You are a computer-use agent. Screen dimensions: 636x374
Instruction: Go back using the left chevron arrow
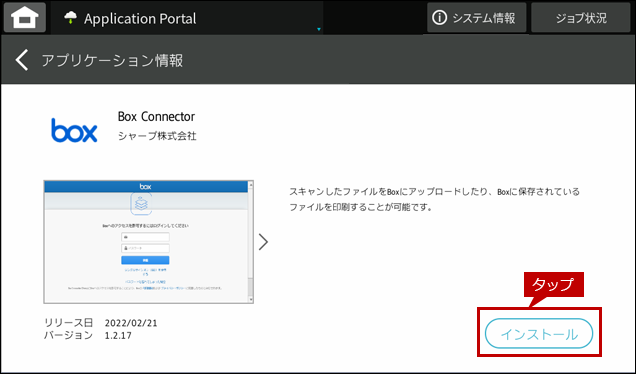click(x=22, y=60)
